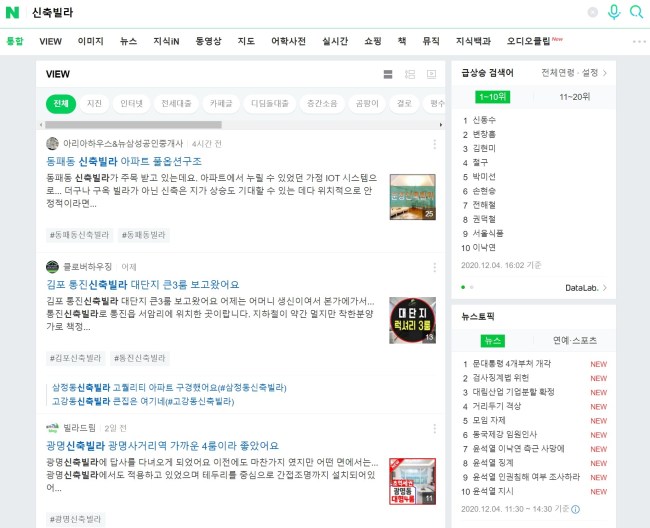Select 디딤돌대출 filter chip

[270, 104]
